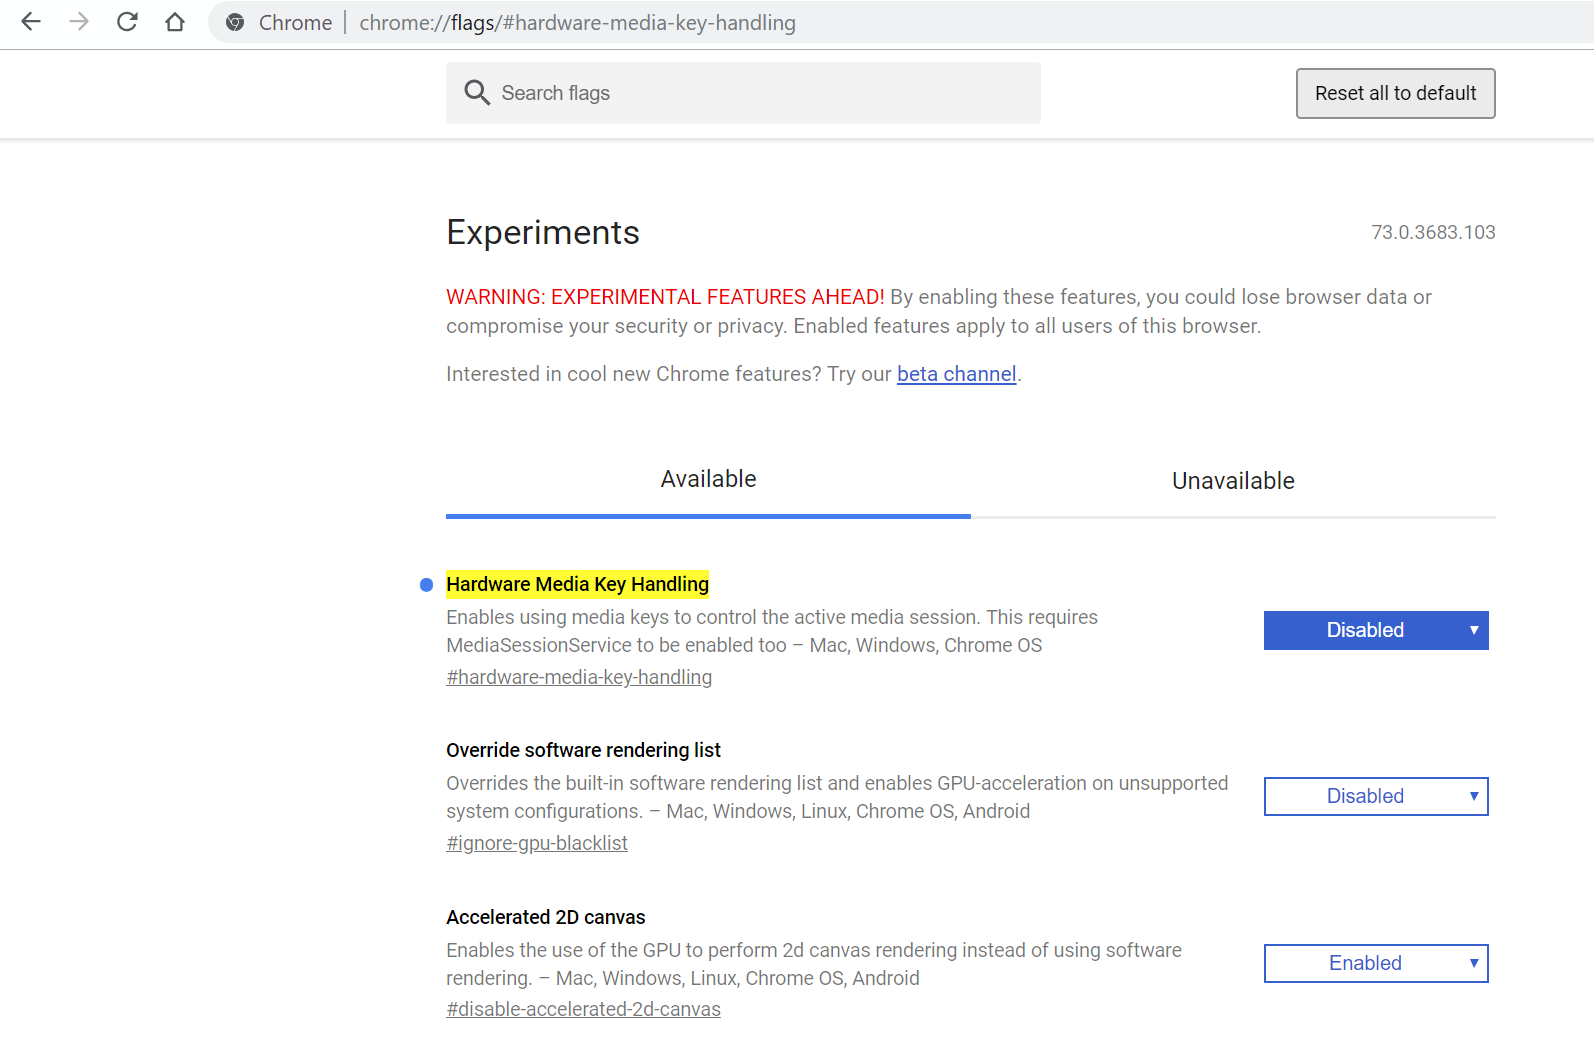This screenshot has height=1042, width=1594.
Task: Open Accelerated 2D canvas Enabled dropdown
Action: (1376, 963)
